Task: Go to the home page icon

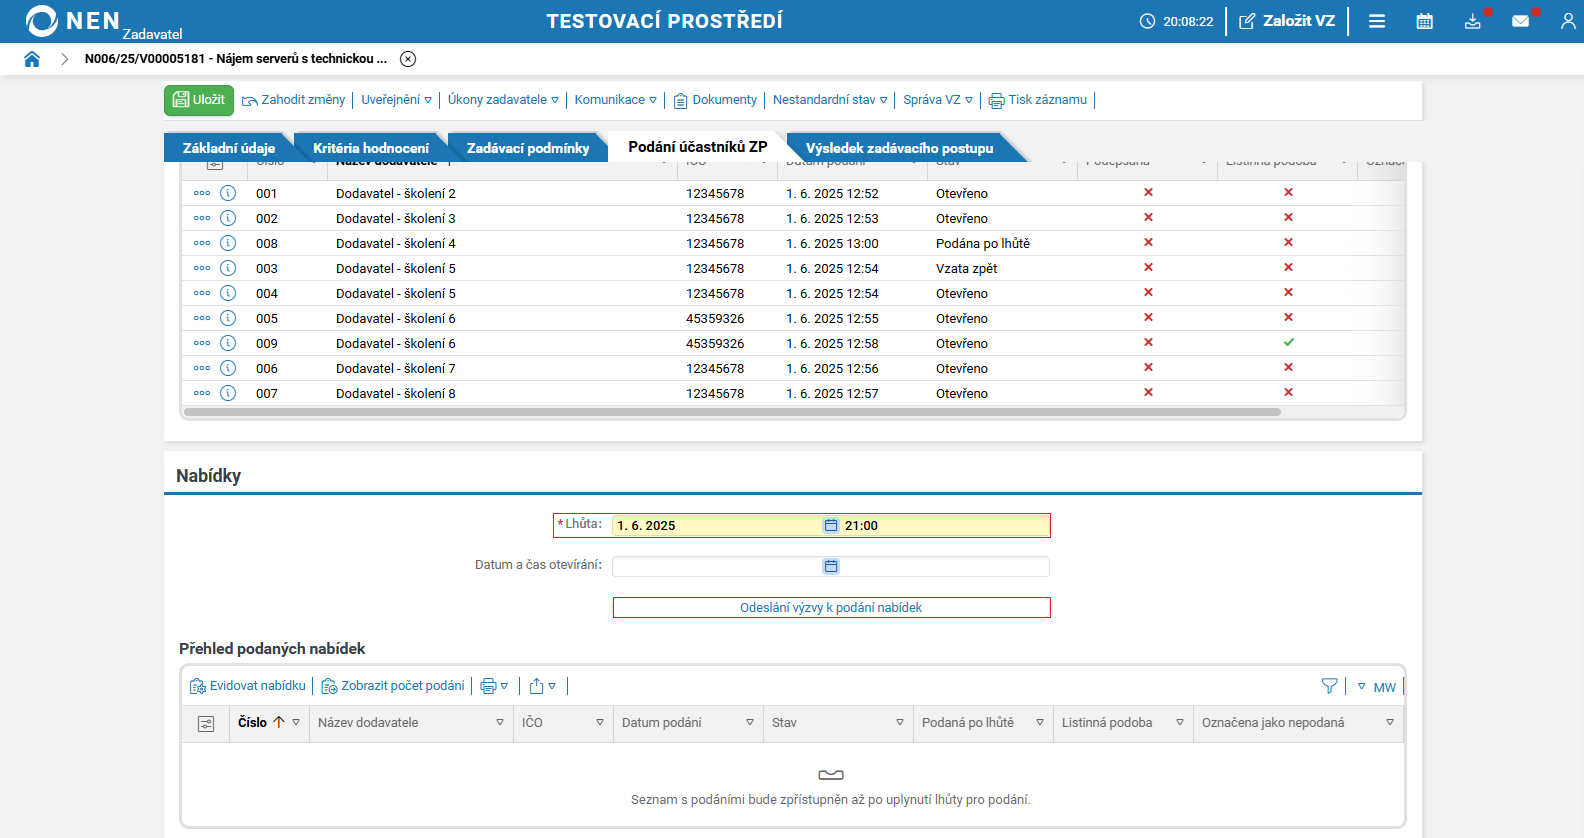Action: [32, 59]
